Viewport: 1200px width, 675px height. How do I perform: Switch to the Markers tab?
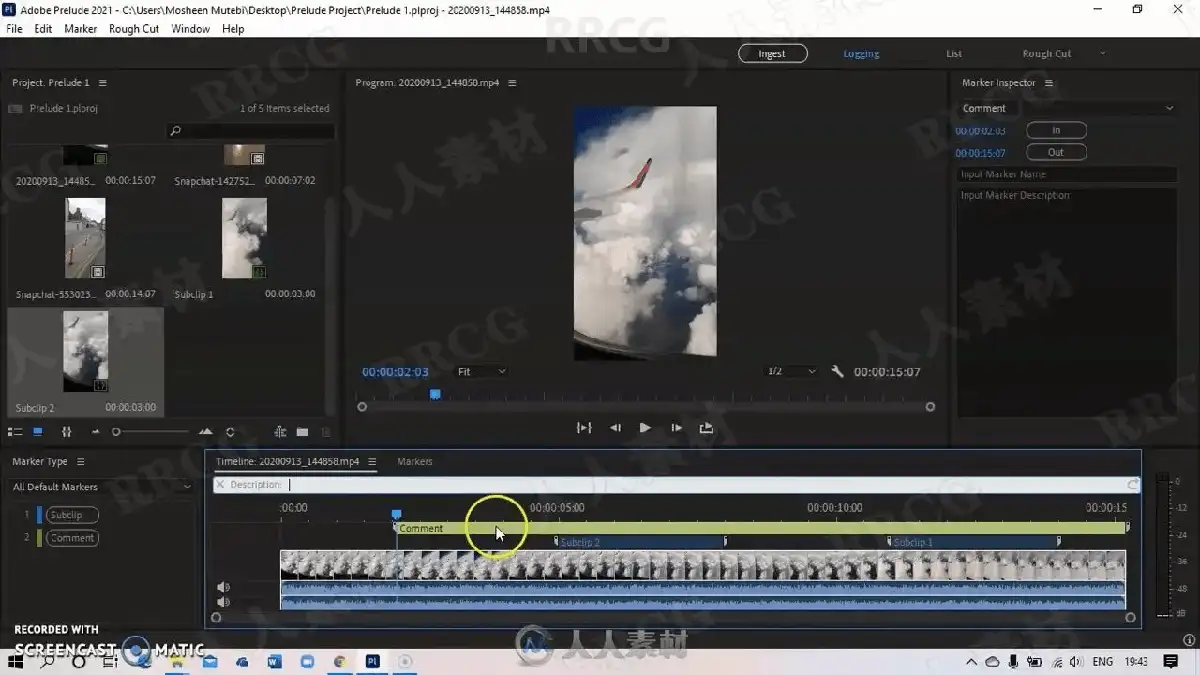tap(415, 462)
